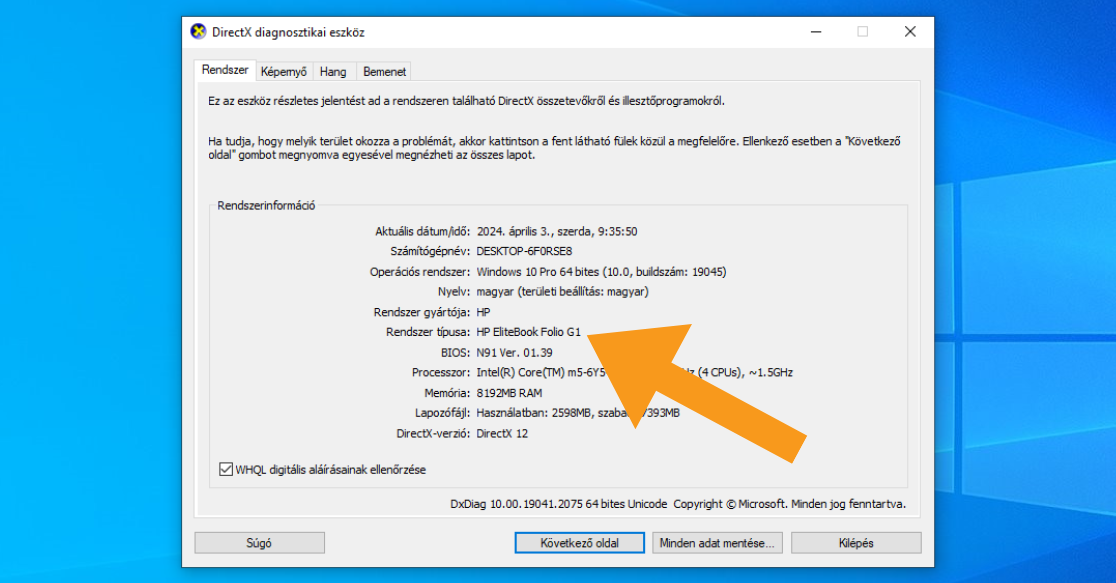Click the DirectX 12 version value
The width and height of the screenshot is (1116, 583).
pos(504,433)
